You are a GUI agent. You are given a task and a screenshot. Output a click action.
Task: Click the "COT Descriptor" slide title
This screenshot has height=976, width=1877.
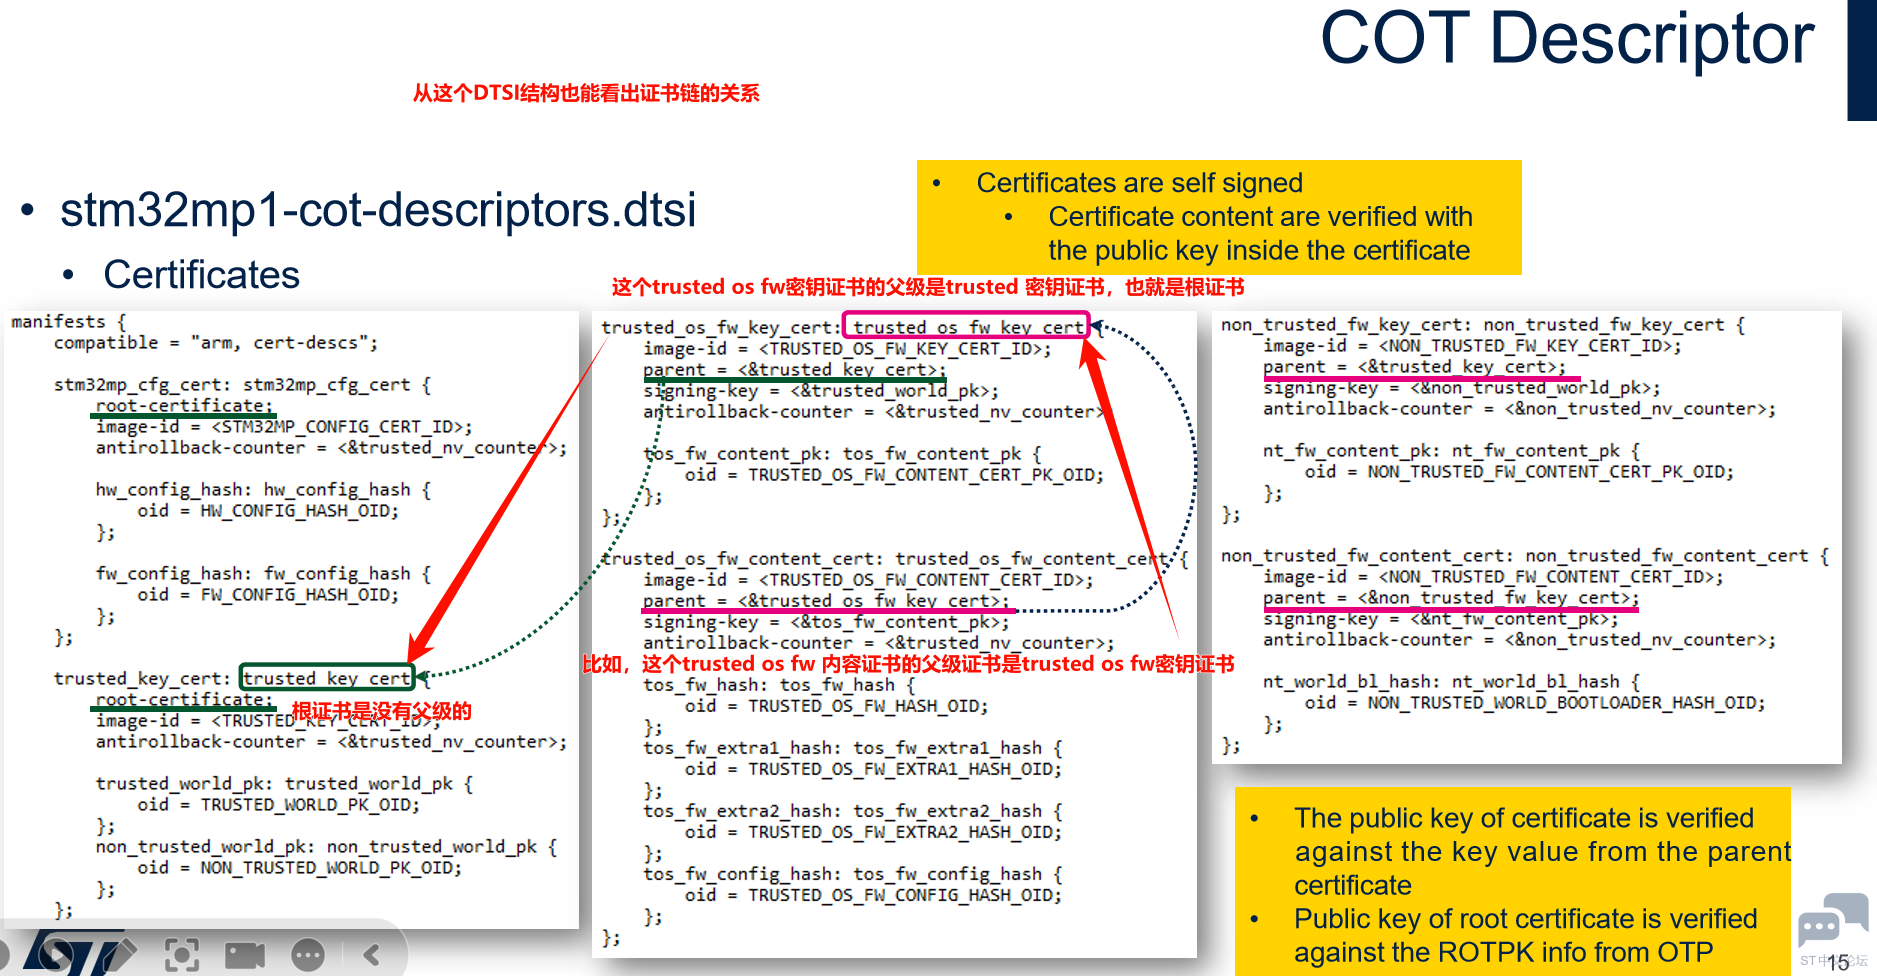click(1567, 39)
